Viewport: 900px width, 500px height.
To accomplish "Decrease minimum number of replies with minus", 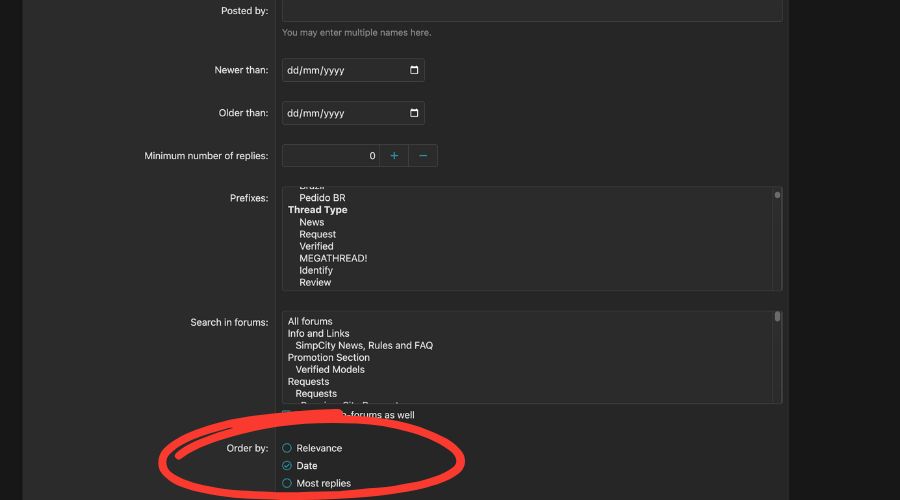I will [x=423, y=156].
